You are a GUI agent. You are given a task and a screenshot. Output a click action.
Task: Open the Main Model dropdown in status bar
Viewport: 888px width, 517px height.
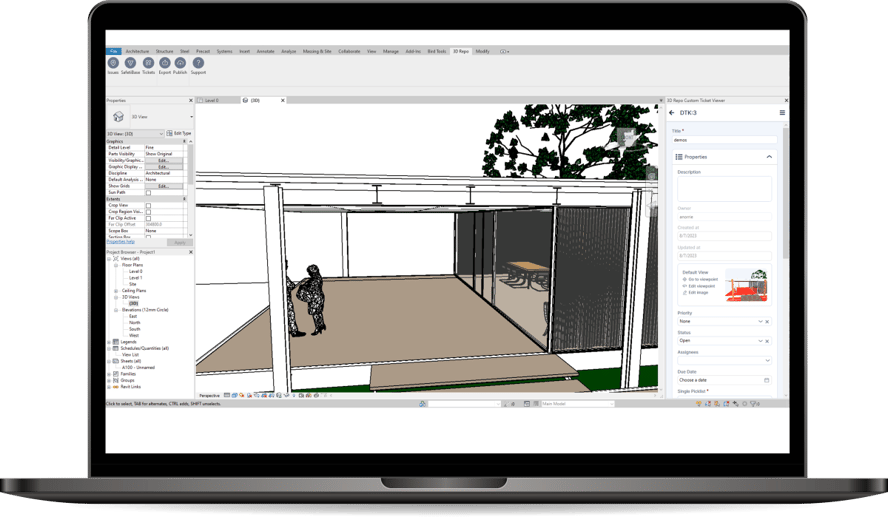tap(612, 404)
